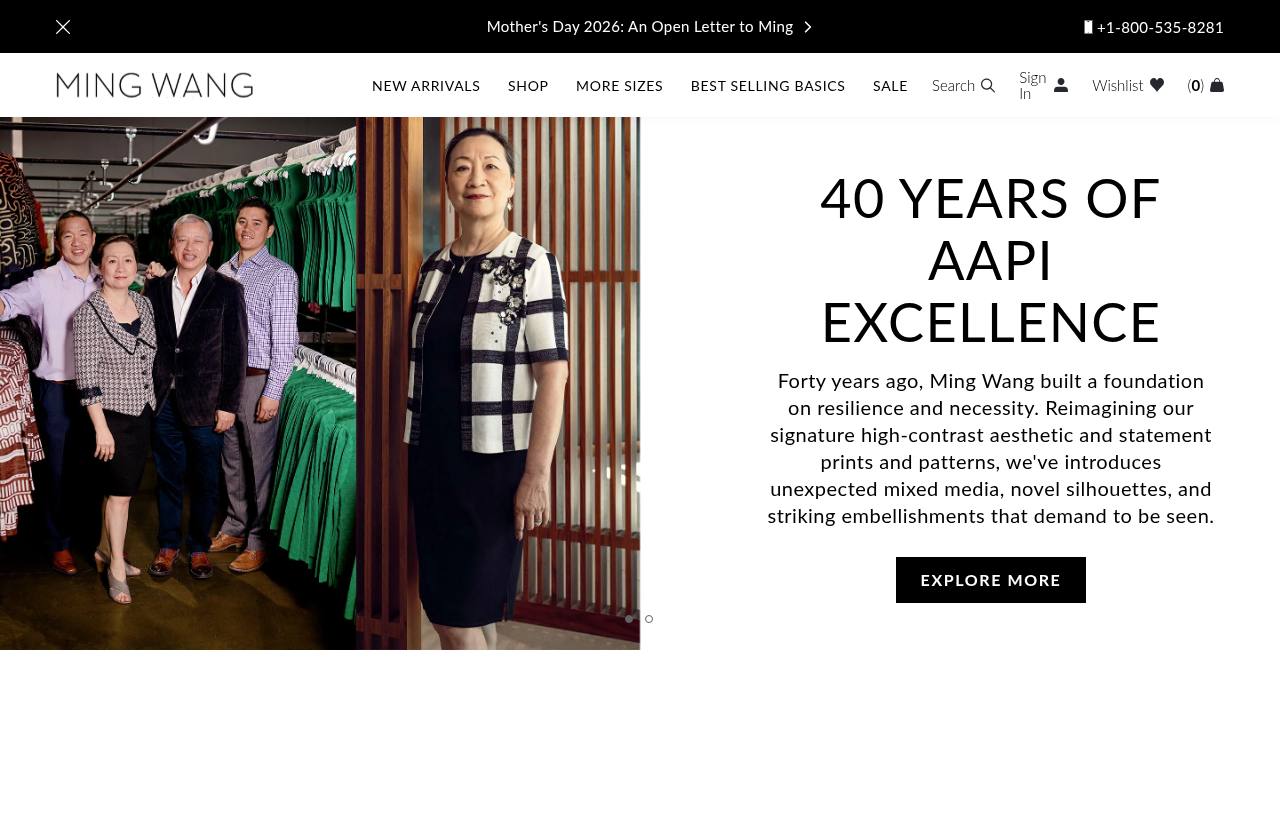
Task: Click the wishlist heart icon
Action: [x=1157, y=85]
